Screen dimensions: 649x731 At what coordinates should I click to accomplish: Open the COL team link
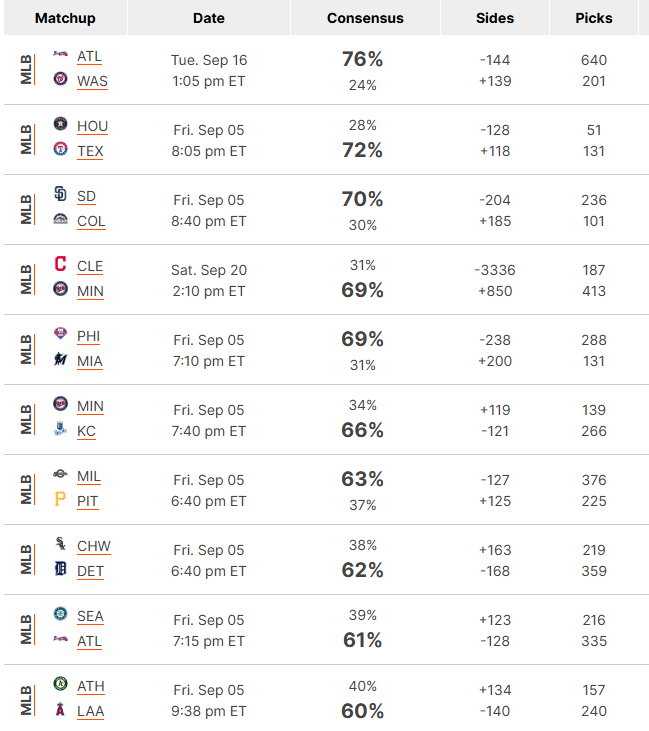[91, 221]
